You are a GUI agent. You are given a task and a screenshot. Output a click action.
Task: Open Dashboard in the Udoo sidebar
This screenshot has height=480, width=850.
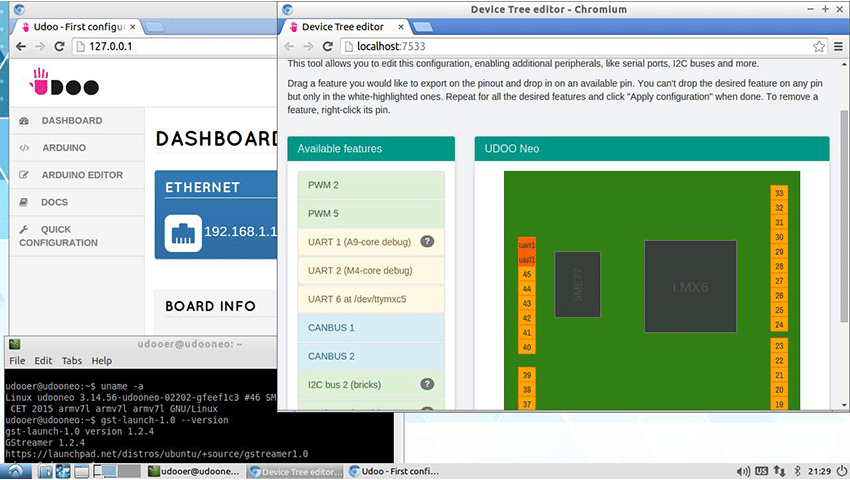[x=77, y=120]
